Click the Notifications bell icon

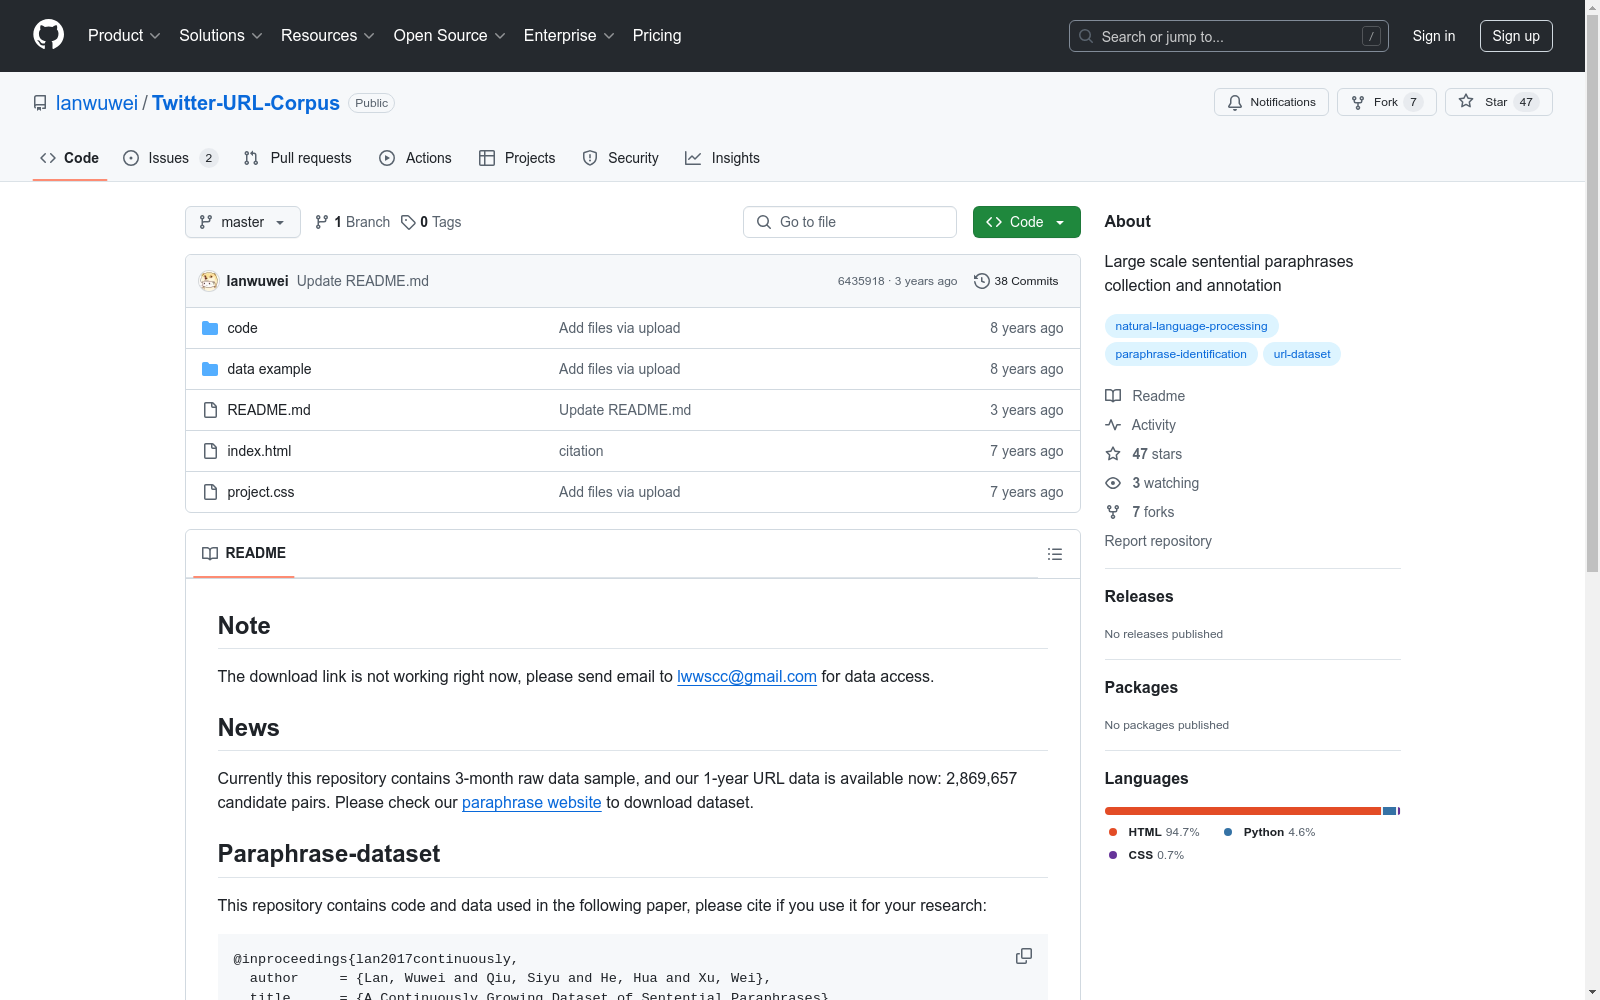[1235, 102]
